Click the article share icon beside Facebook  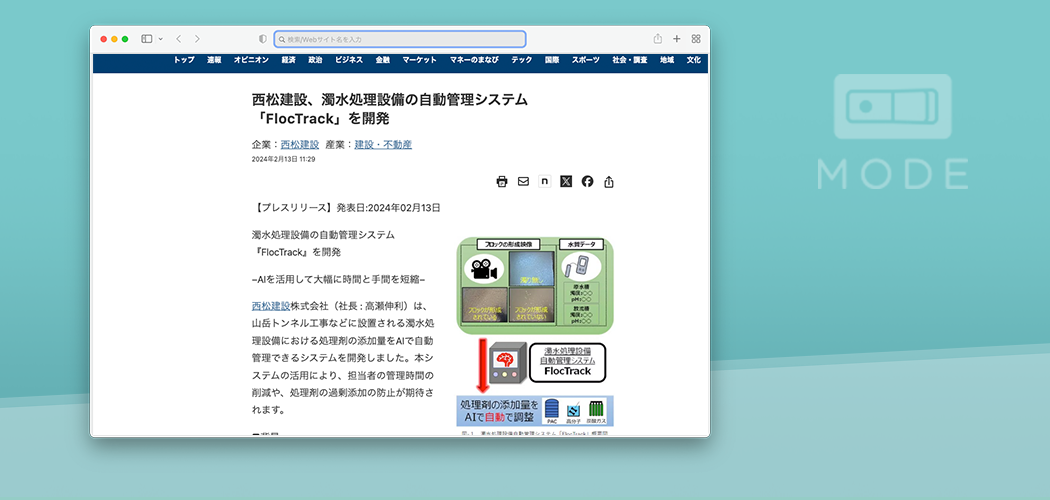point(609,182)
